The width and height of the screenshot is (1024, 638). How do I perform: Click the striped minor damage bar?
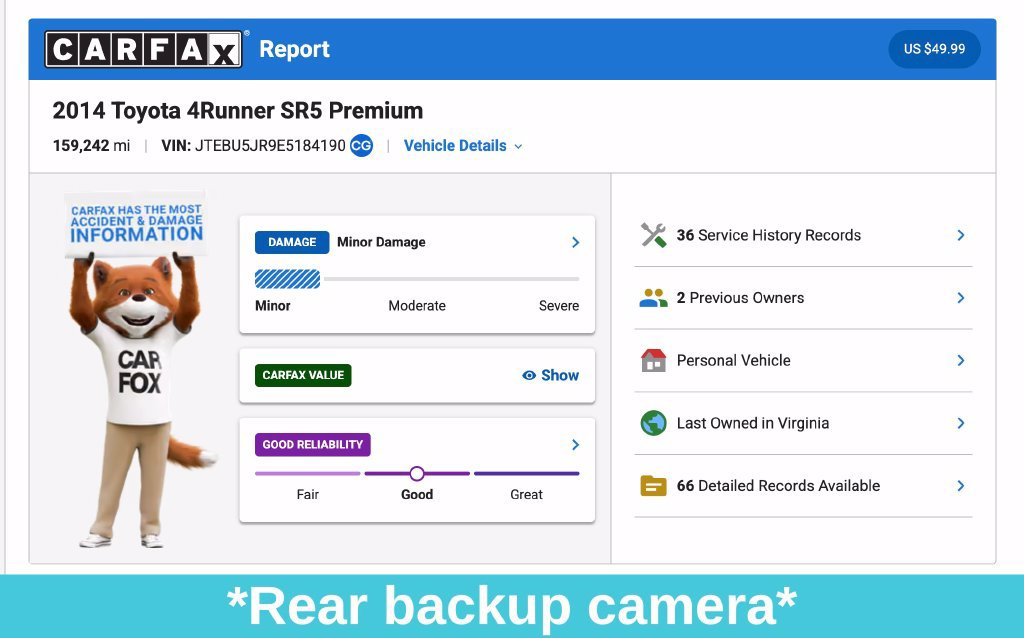coord(287,279)
